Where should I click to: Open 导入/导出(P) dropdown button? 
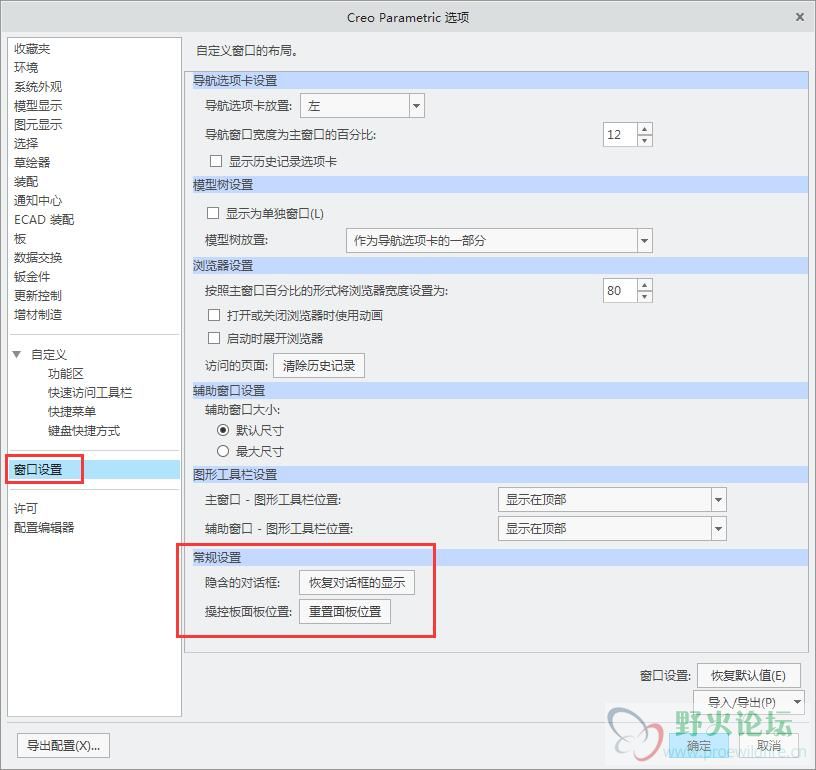749,702
